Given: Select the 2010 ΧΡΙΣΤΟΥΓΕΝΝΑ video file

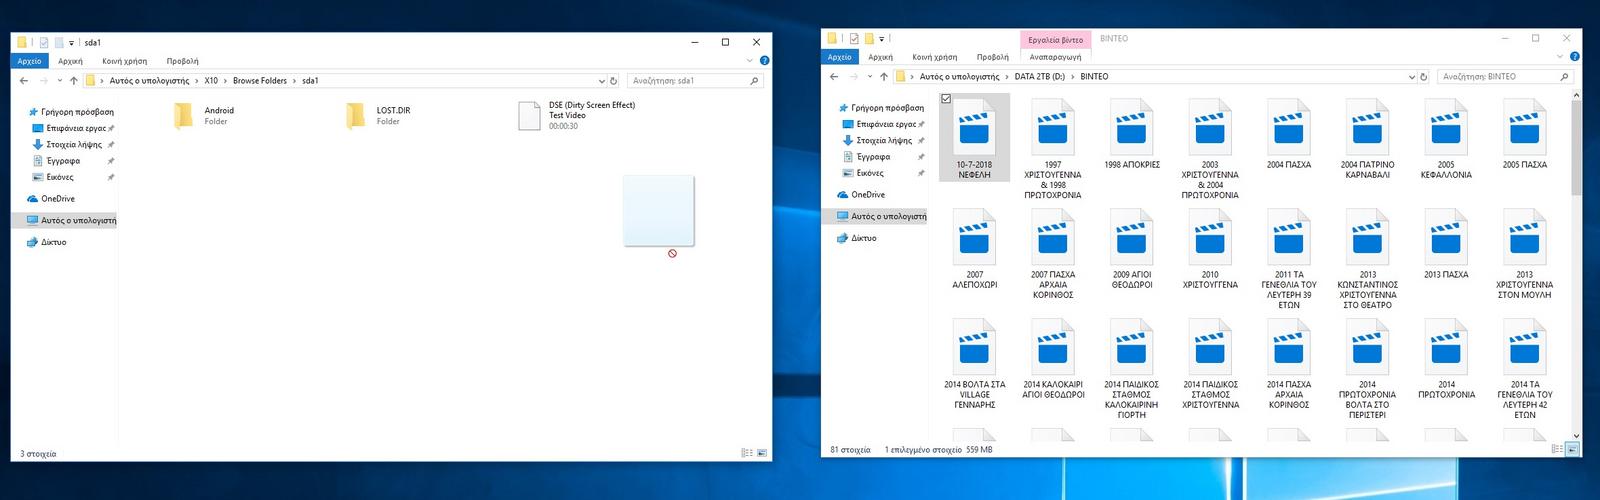Looking at the screenshot, I should point(1210,250).
